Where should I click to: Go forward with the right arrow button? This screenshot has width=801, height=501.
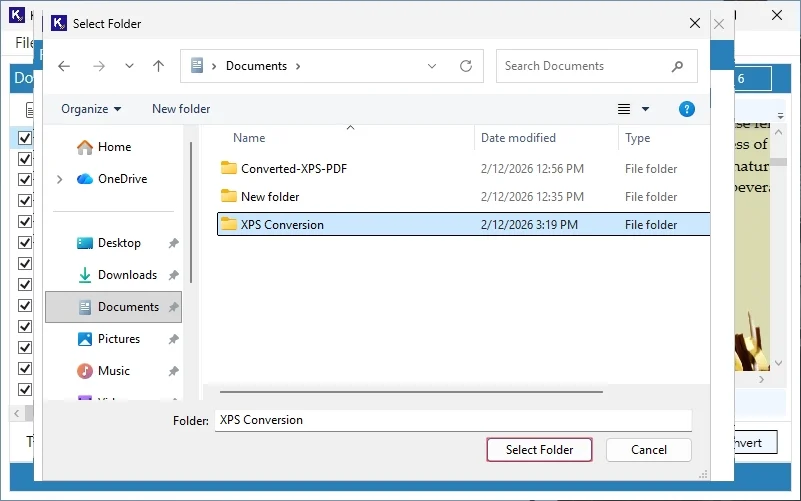pos(99,66)
